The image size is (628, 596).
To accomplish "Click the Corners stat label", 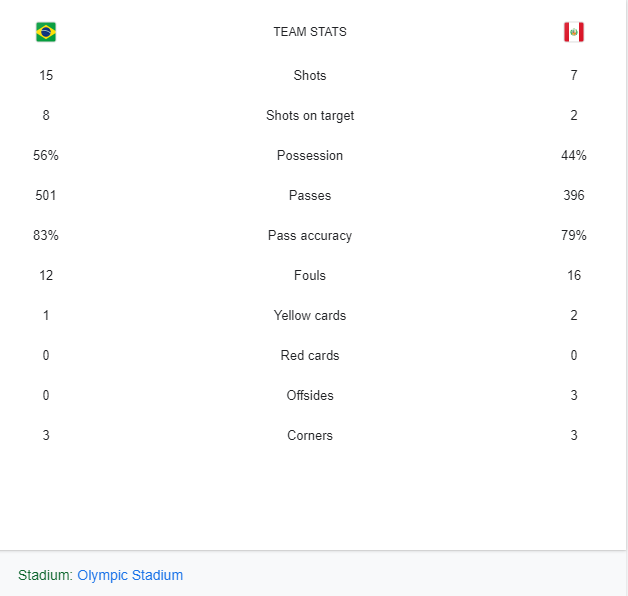I will pos(310,436).
